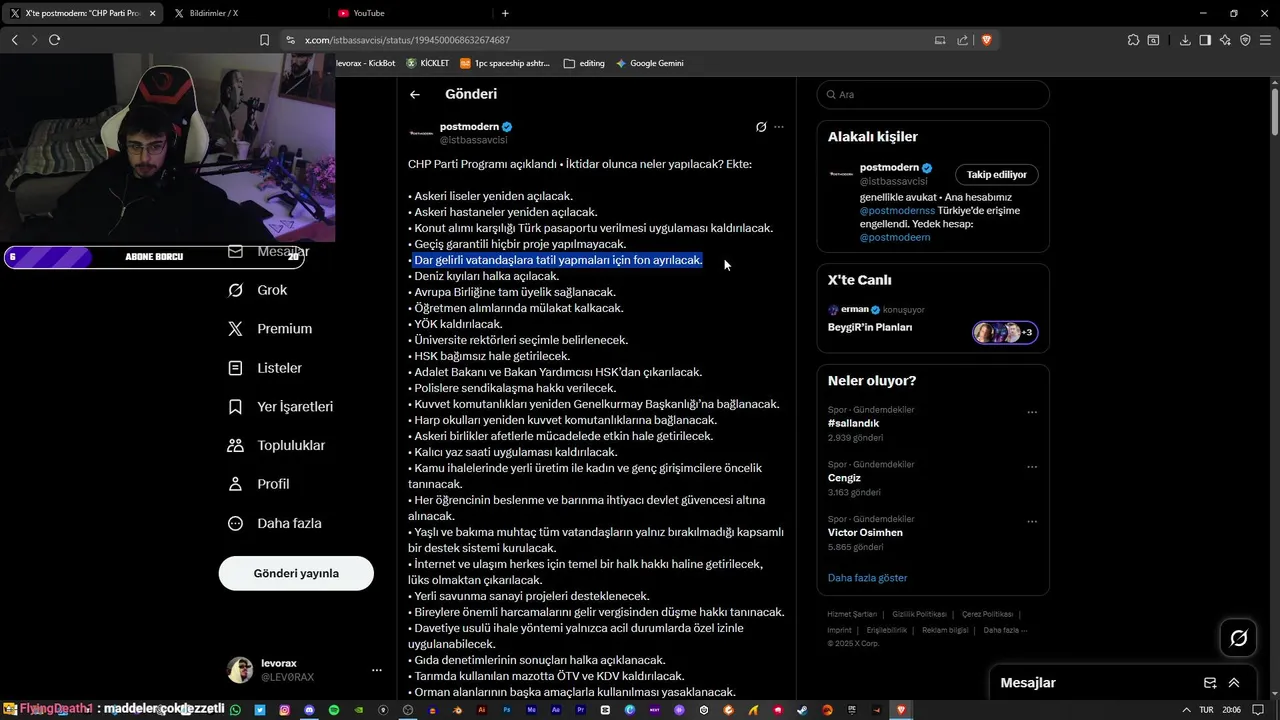Viewport: 1280px width, 720px height.
Task: Click Takip ediliyor button
Action: (x=996, y=175)
